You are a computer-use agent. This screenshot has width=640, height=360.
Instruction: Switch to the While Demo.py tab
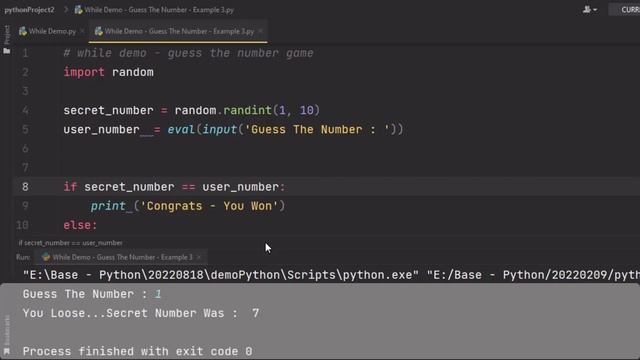[x=51, y=31]
